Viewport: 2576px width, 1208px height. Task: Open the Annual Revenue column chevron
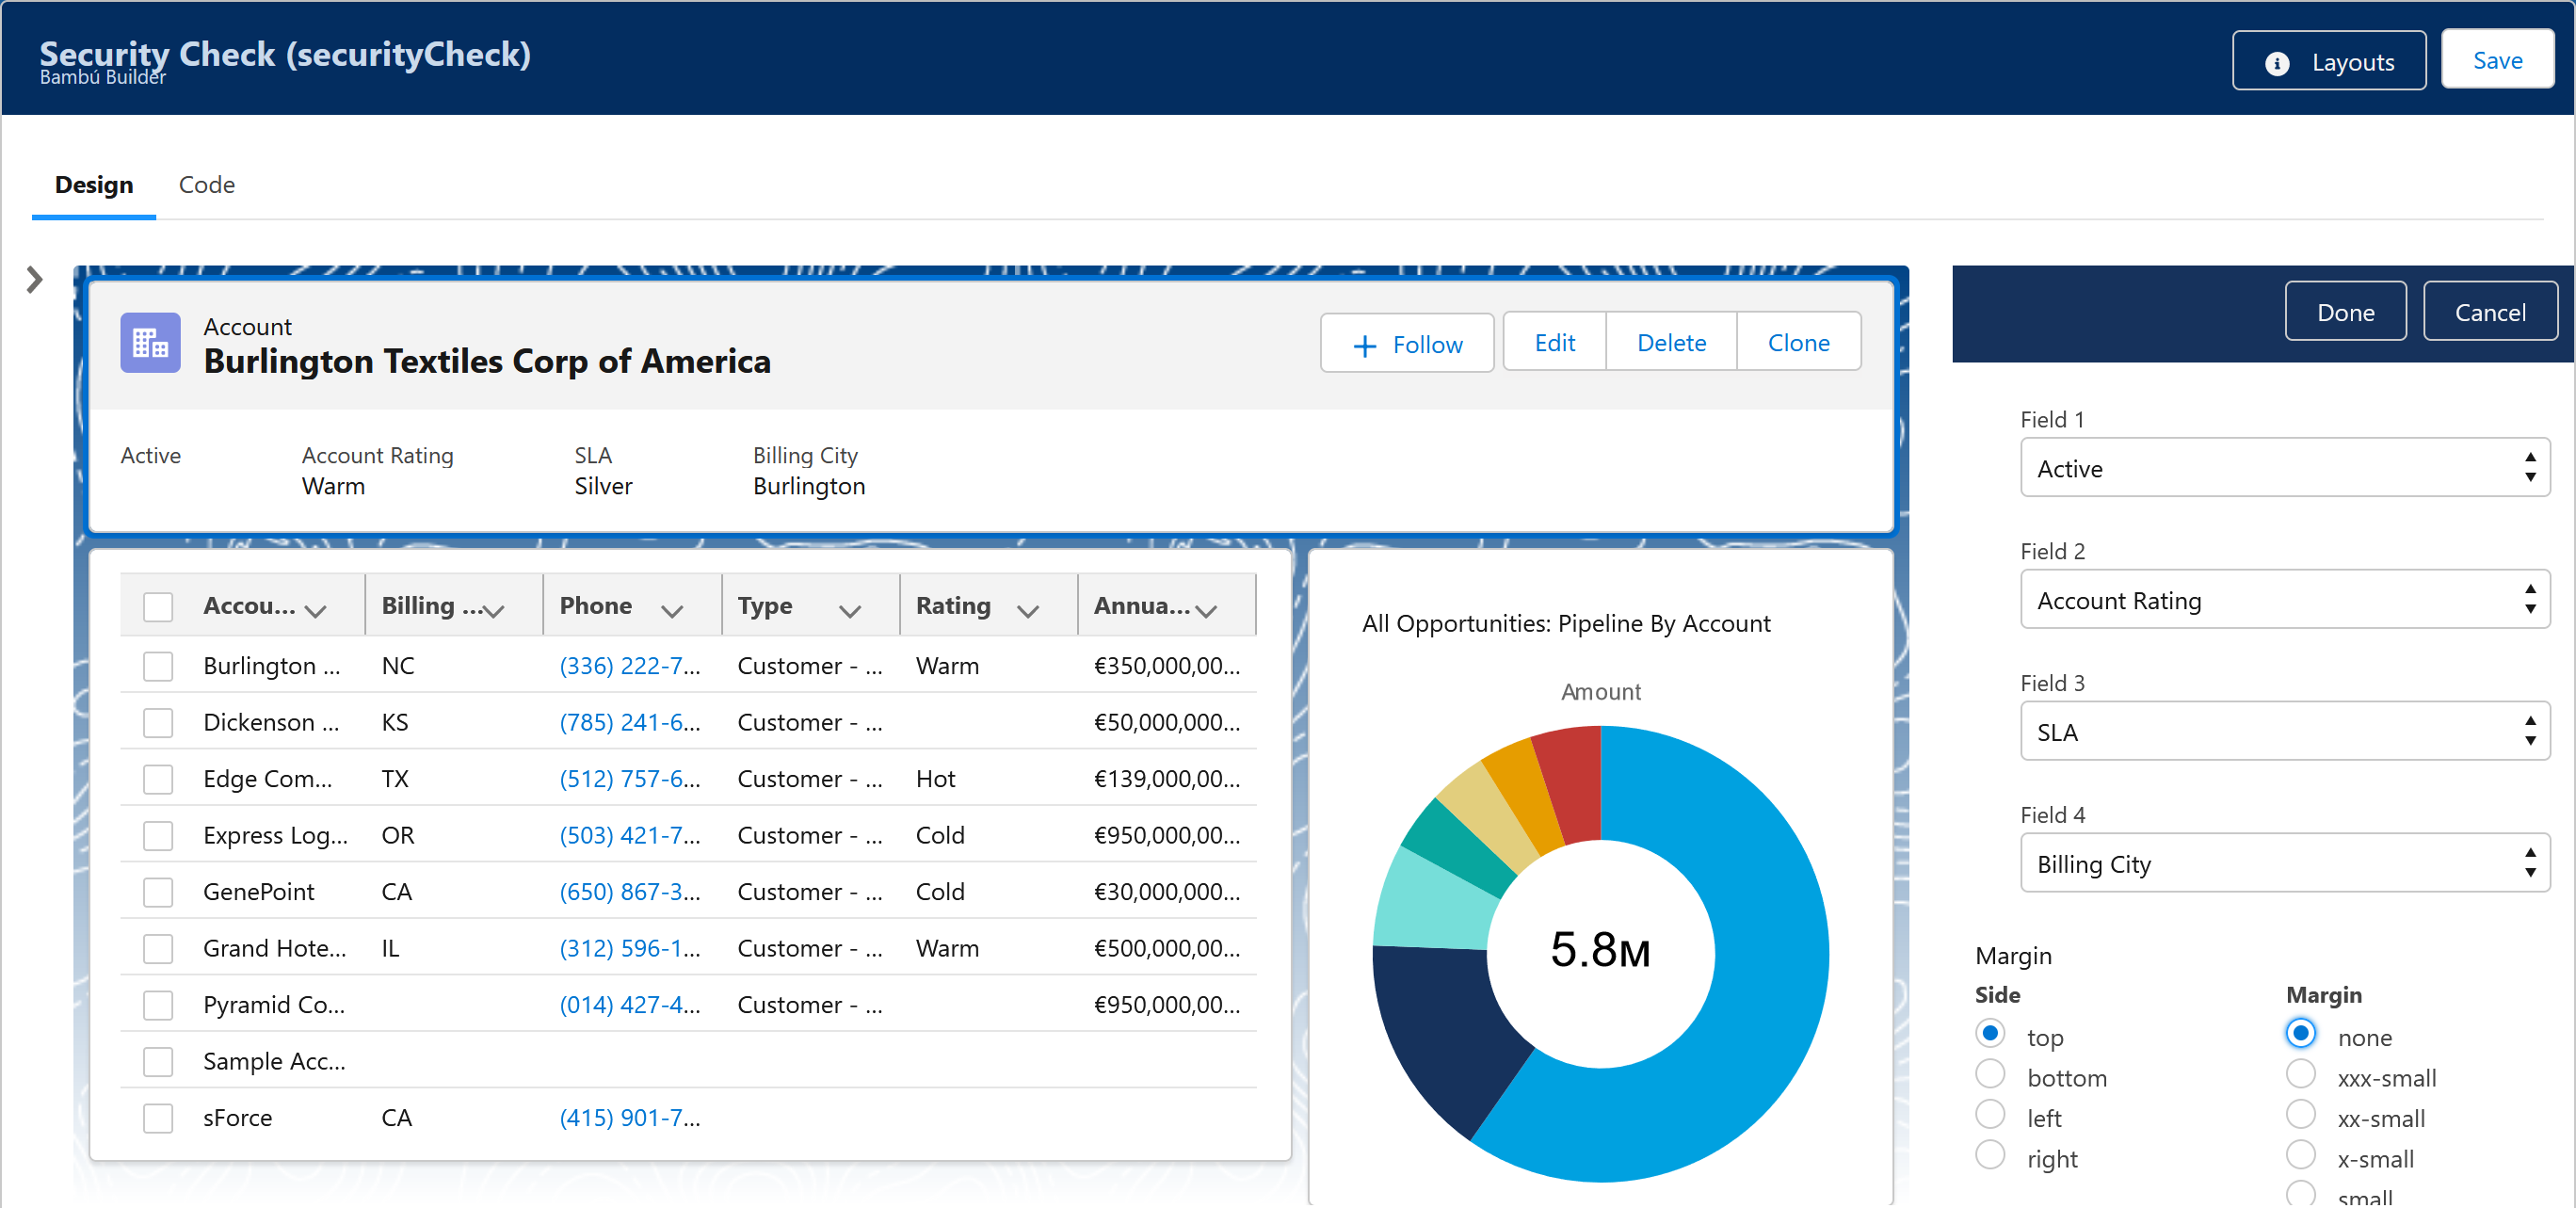[x=1206, y=610]
